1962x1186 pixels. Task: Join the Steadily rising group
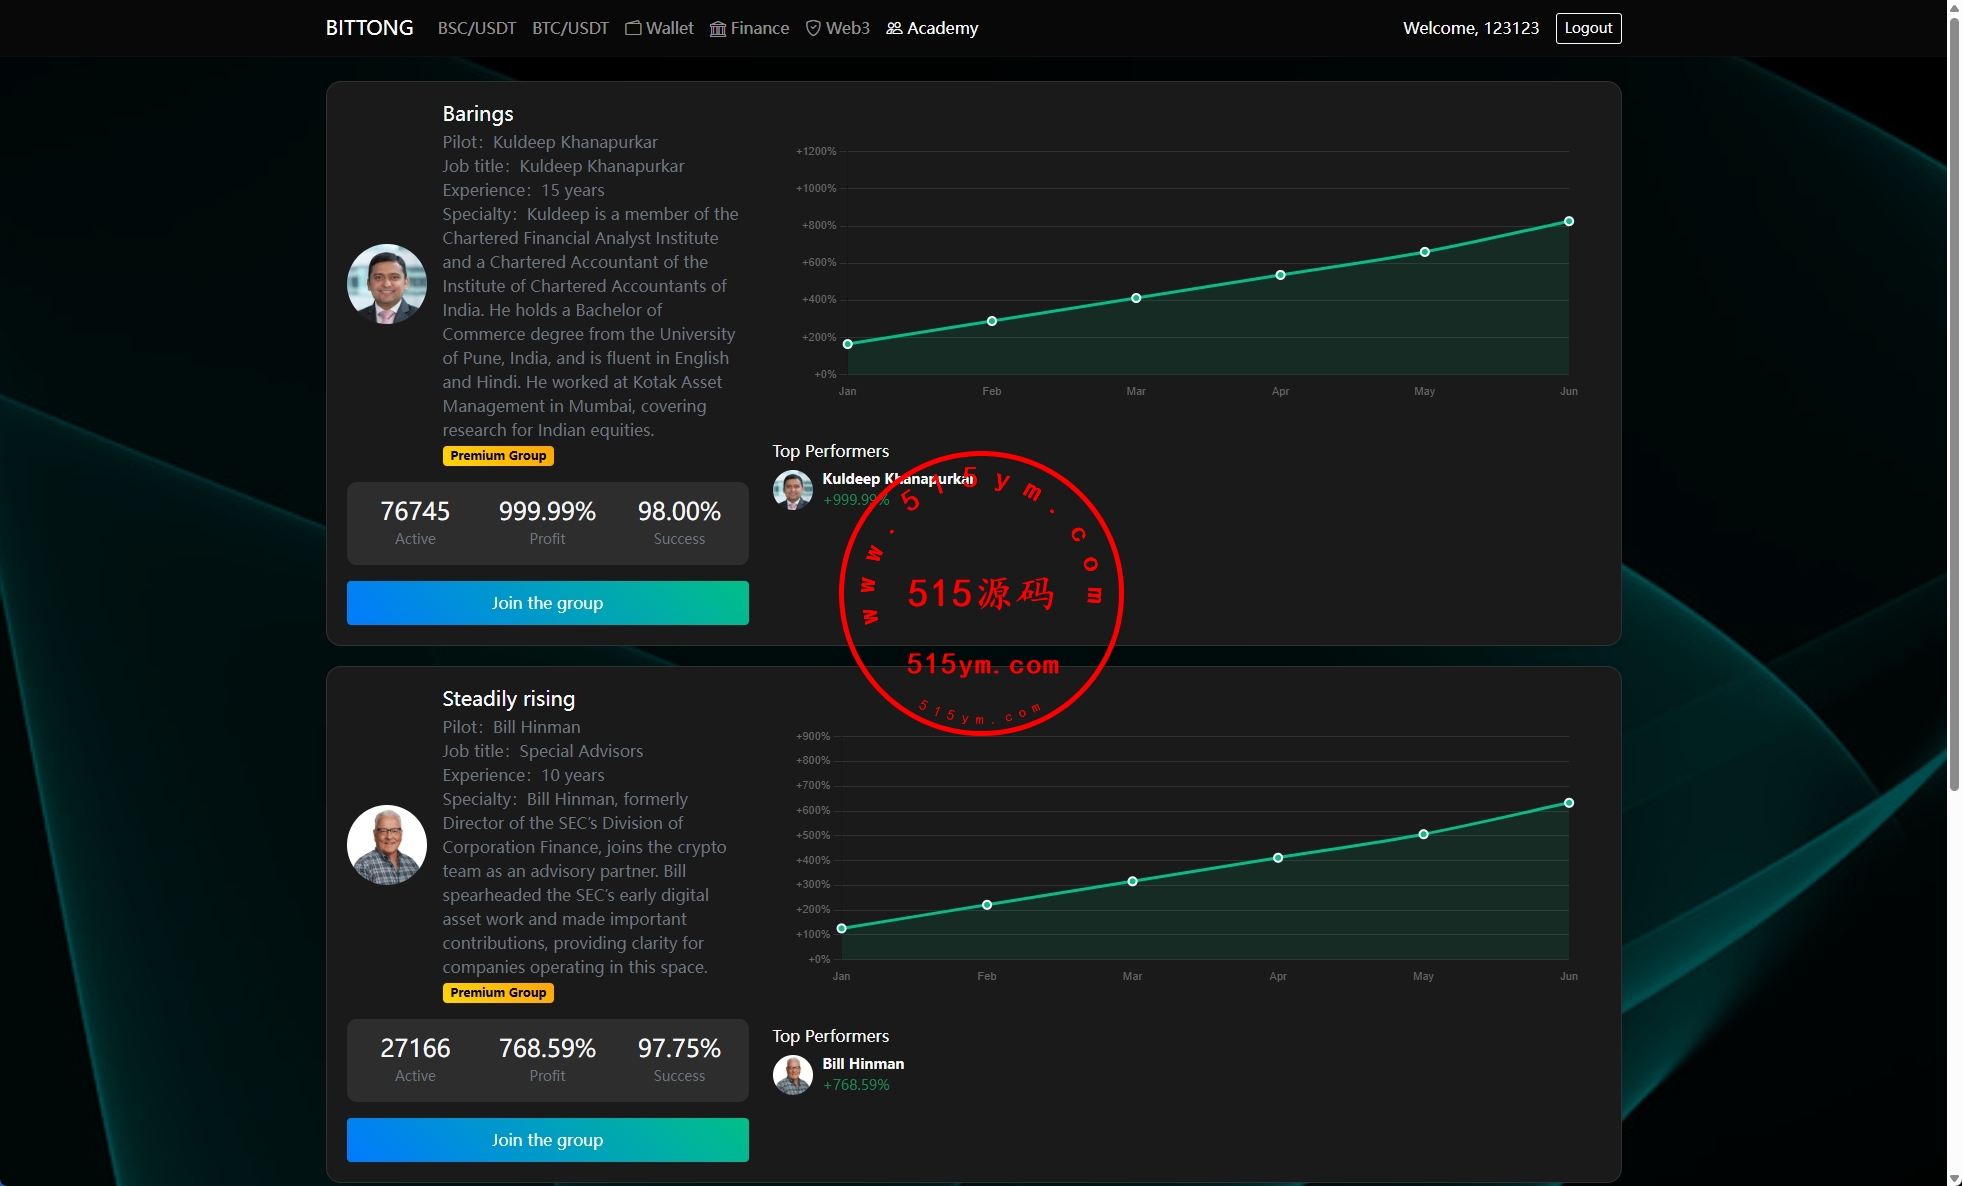click(547, 1140)
